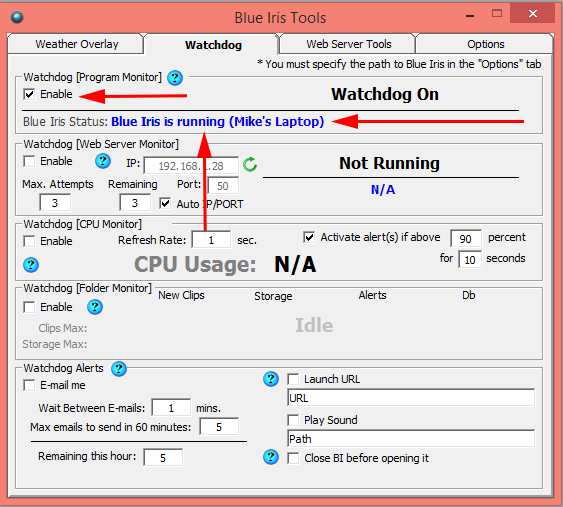
Task: Click the 'New Clips' column label
Action: [181, 295]
